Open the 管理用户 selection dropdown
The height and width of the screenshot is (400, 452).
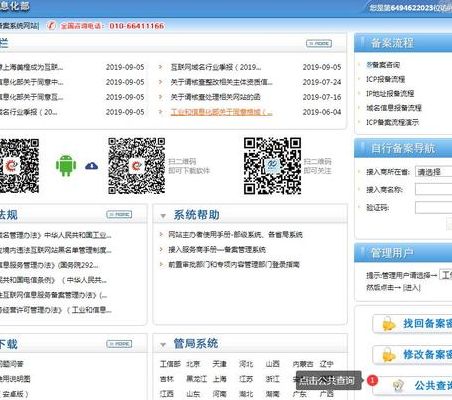[x=446, y=275]
